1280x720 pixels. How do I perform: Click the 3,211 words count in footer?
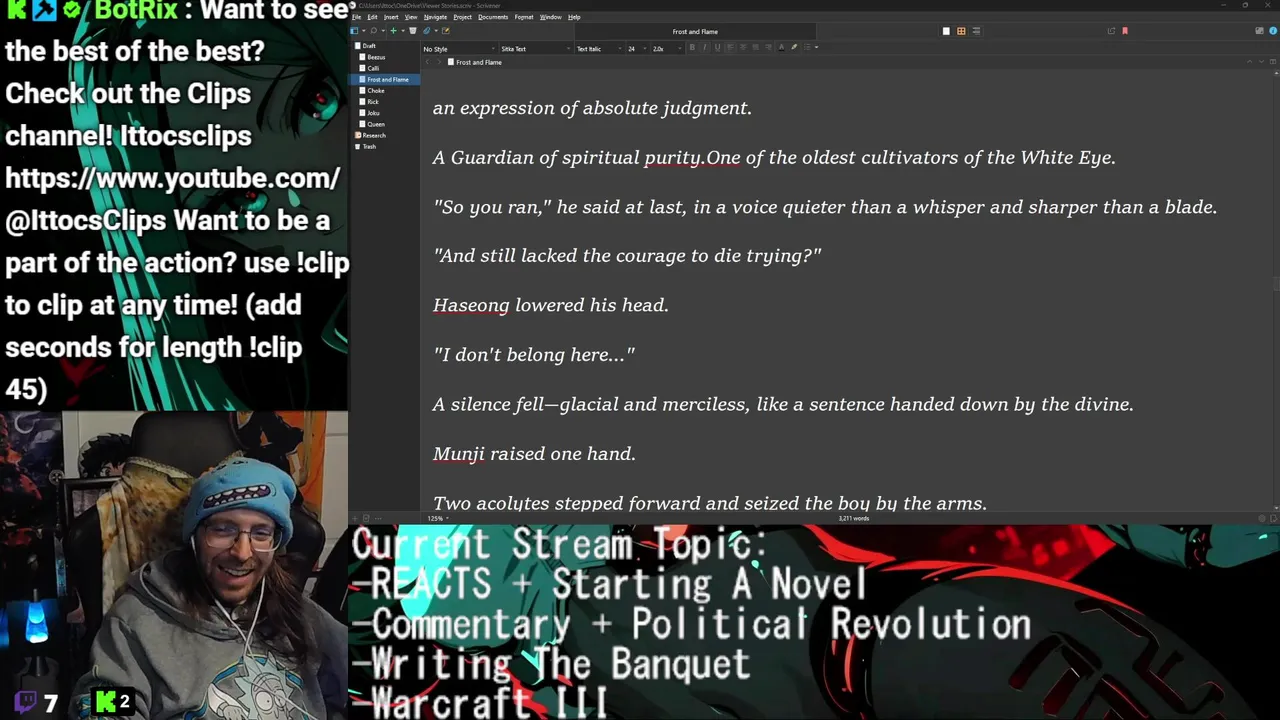coord(853,518)
